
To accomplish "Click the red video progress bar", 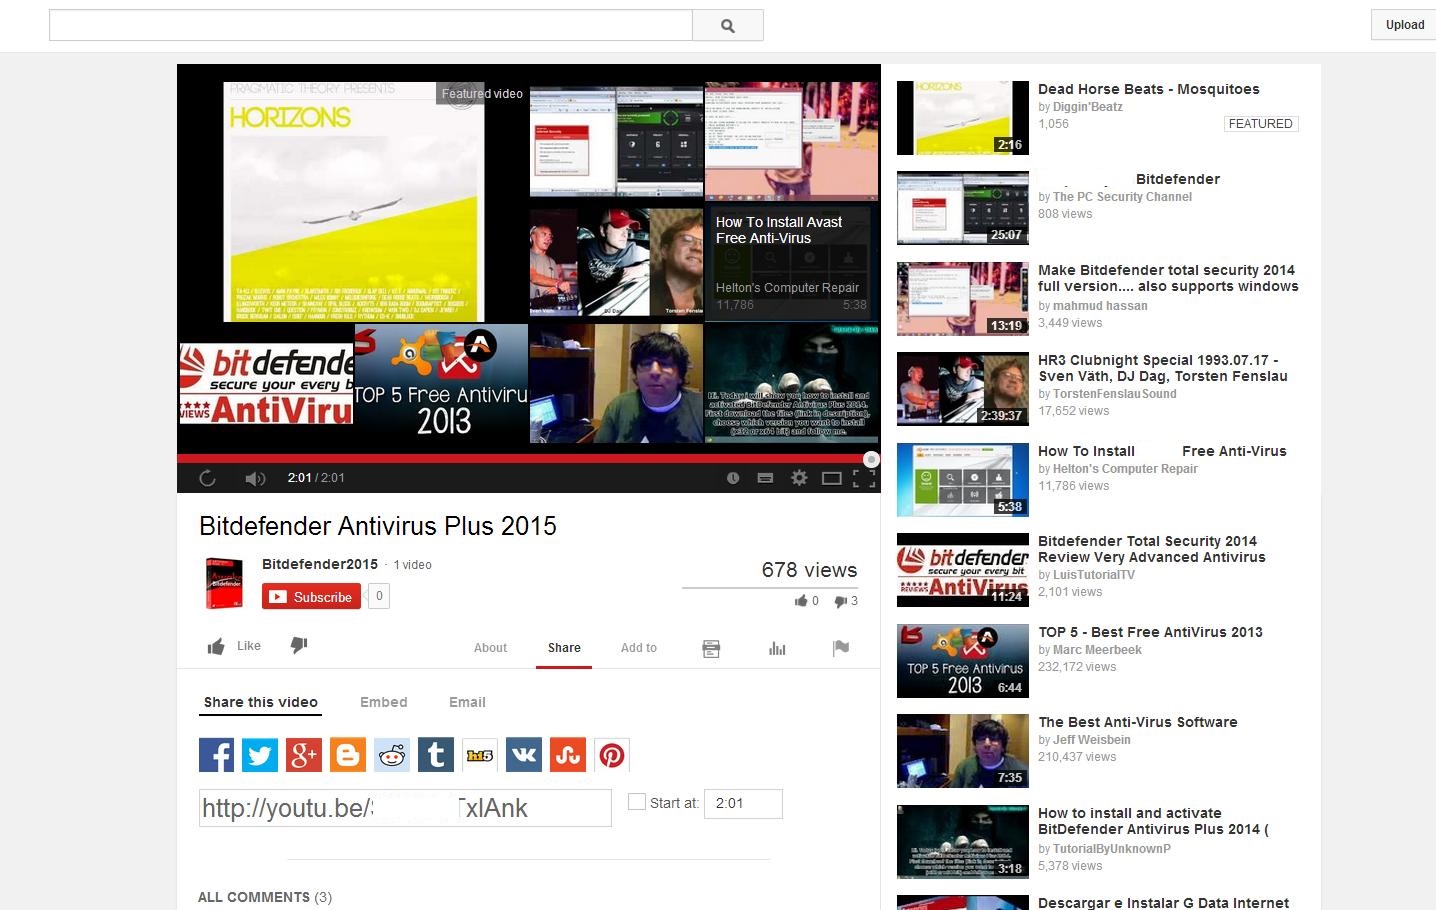I will [520, 459].
